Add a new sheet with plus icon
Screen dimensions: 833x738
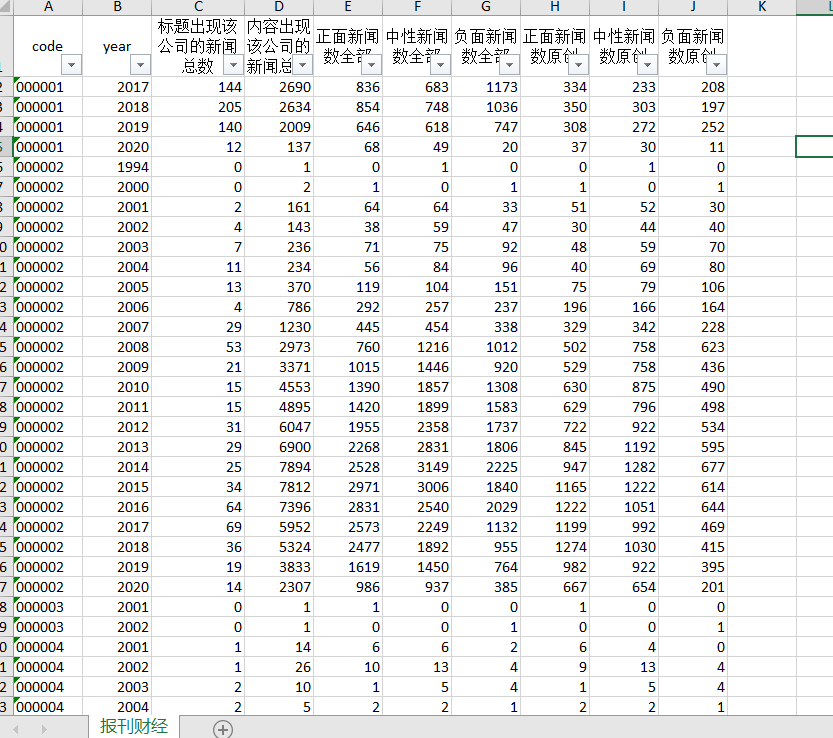pos(223,729)
